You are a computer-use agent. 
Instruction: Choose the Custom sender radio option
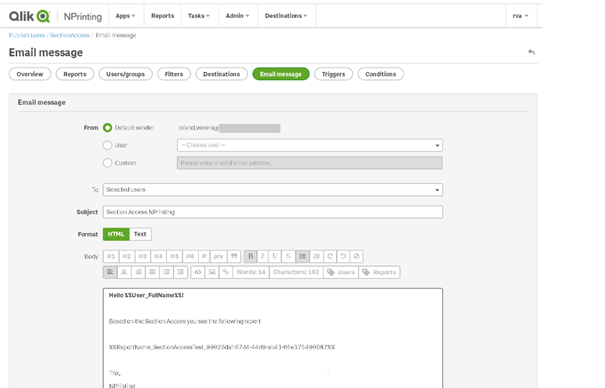(107, 163)
